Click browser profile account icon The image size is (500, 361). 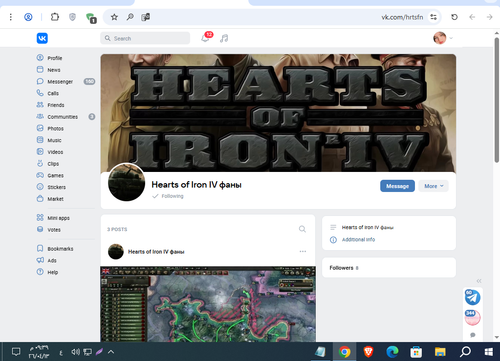click(28, 17)
